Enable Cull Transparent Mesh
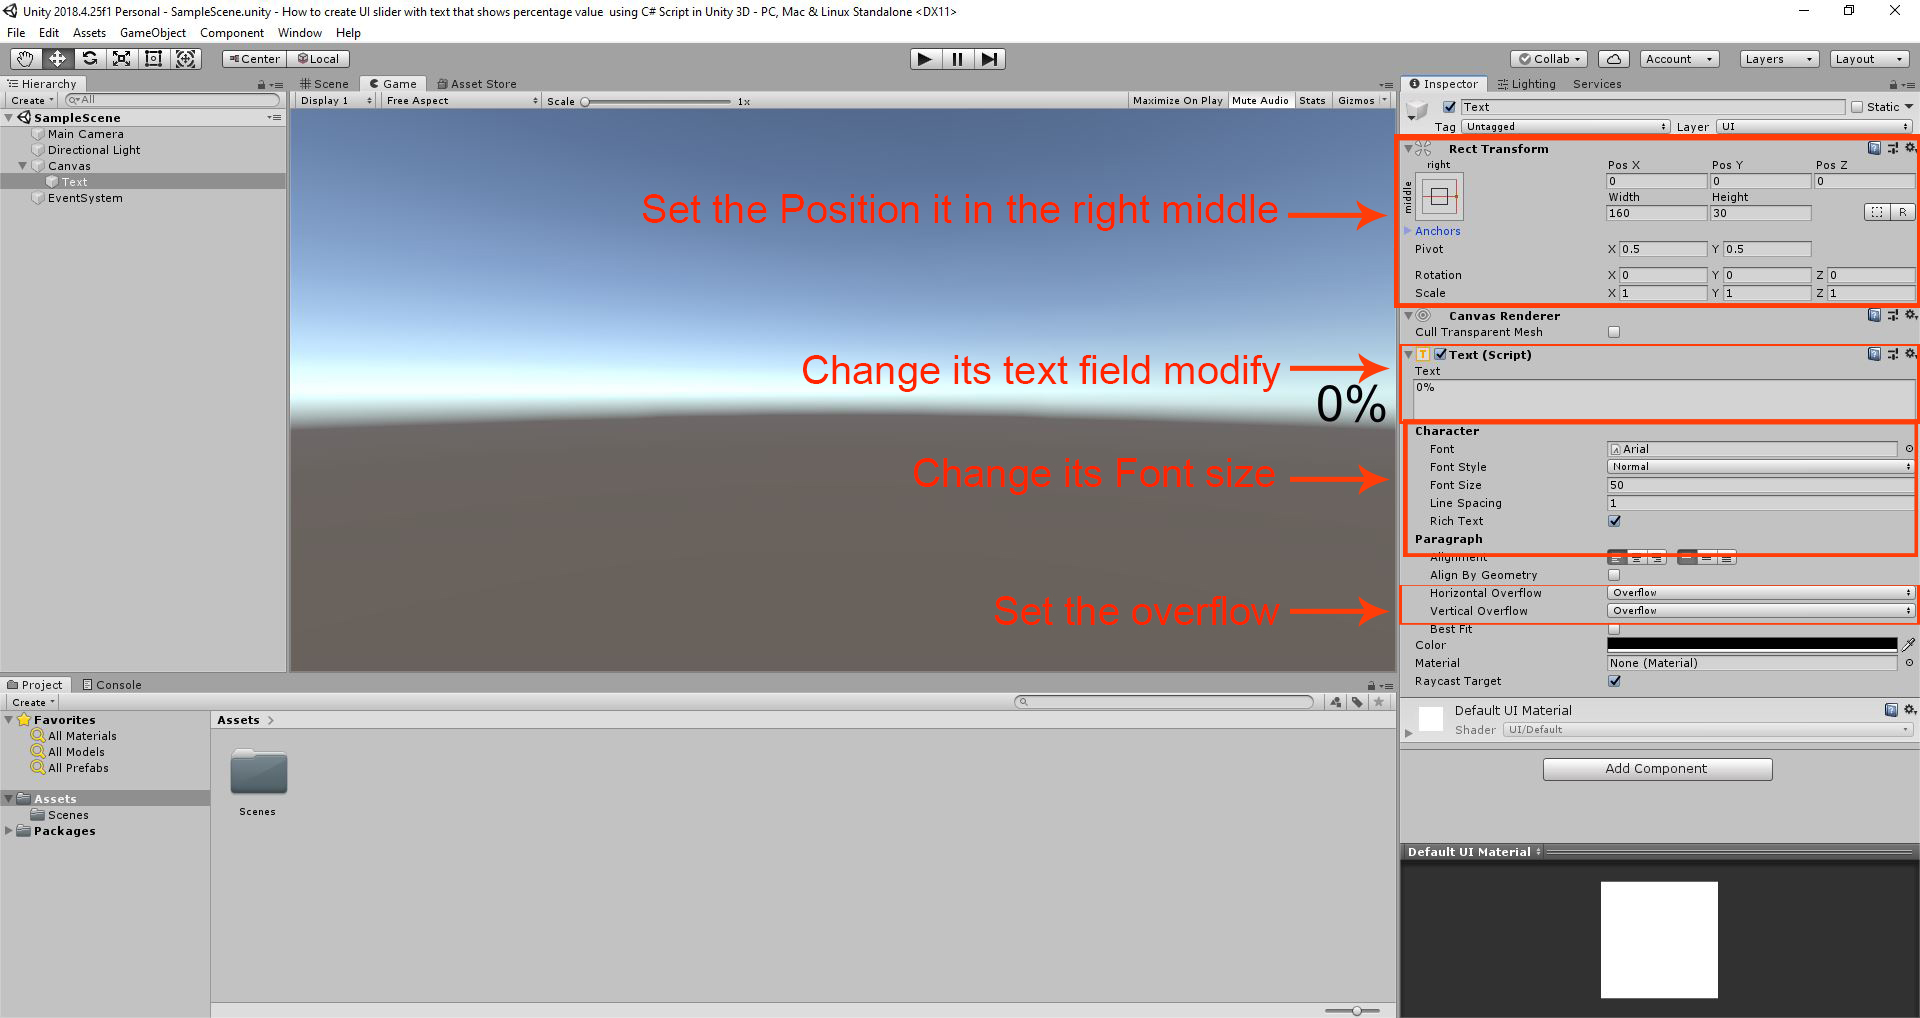The image size is (1920, 1018). pyautogui.click(x=1615, y=331)
